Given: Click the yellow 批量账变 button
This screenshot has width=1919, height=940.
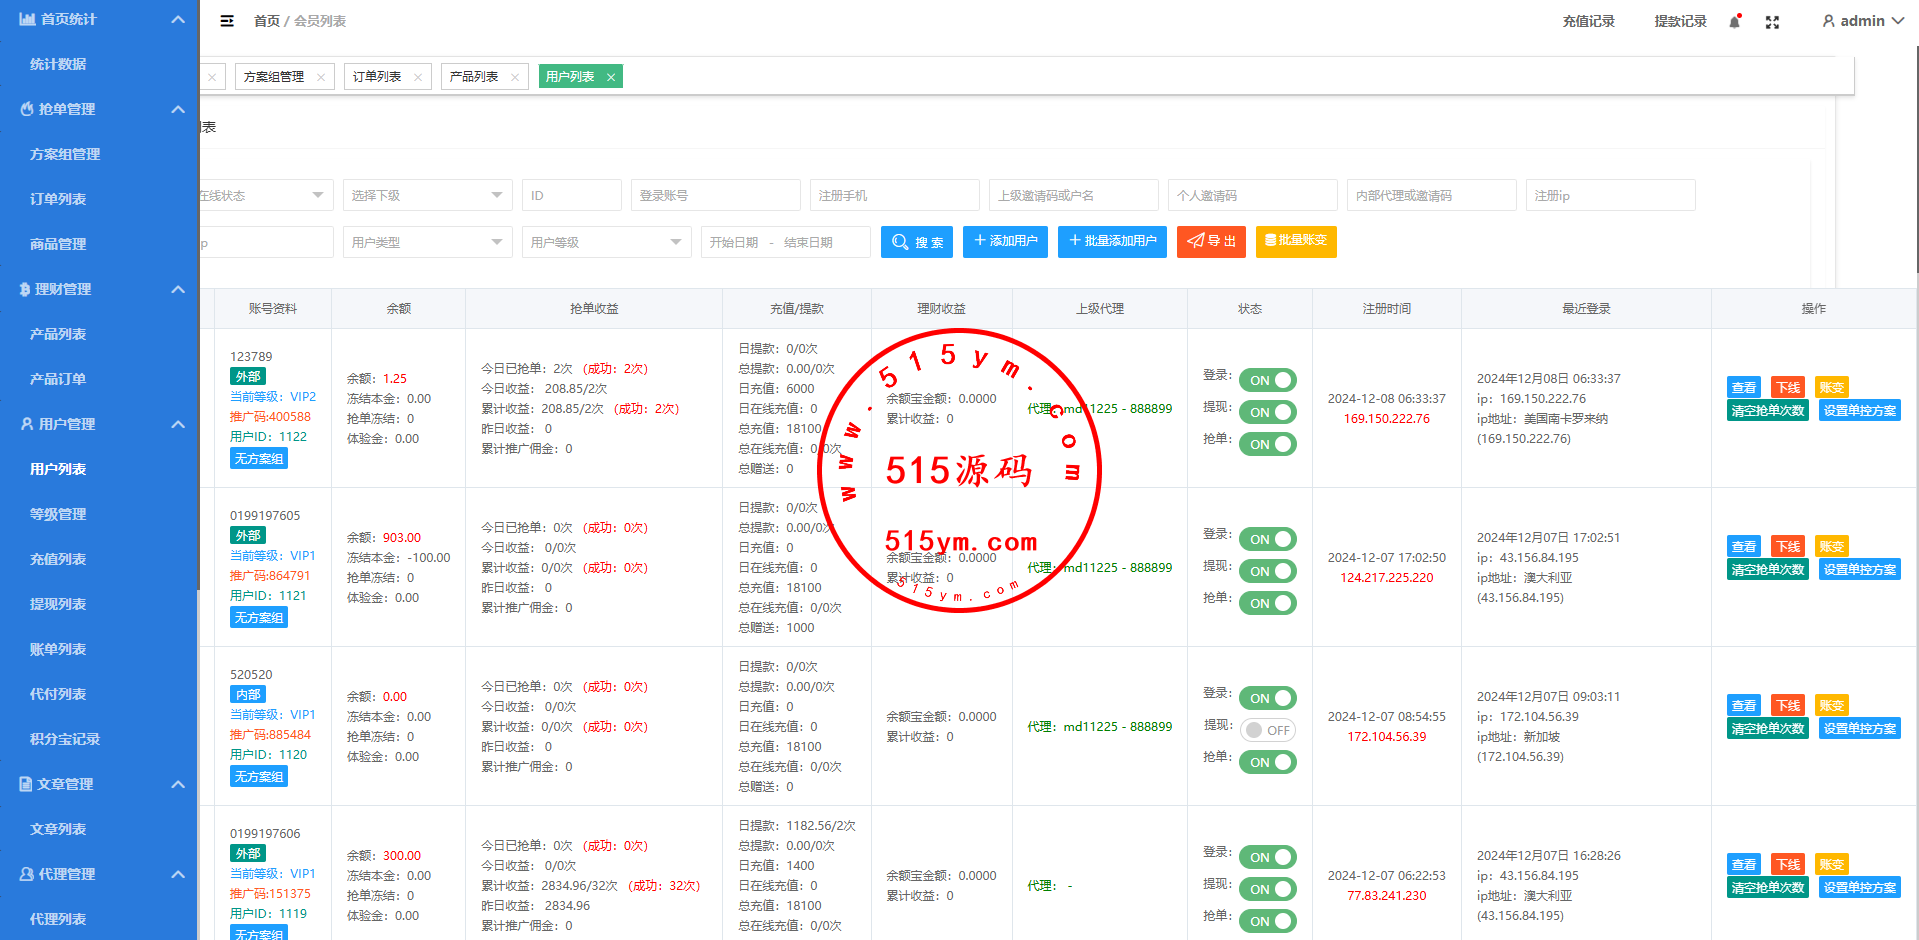Looking at the screenshot, I should click(x=1295, y=242).
